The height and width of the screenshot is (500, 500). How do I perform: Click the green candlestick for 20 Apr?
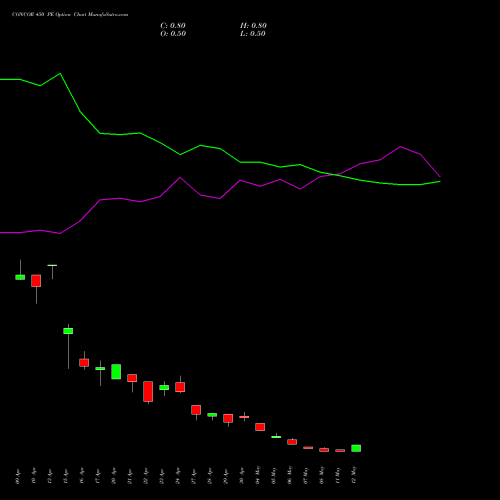116,372
